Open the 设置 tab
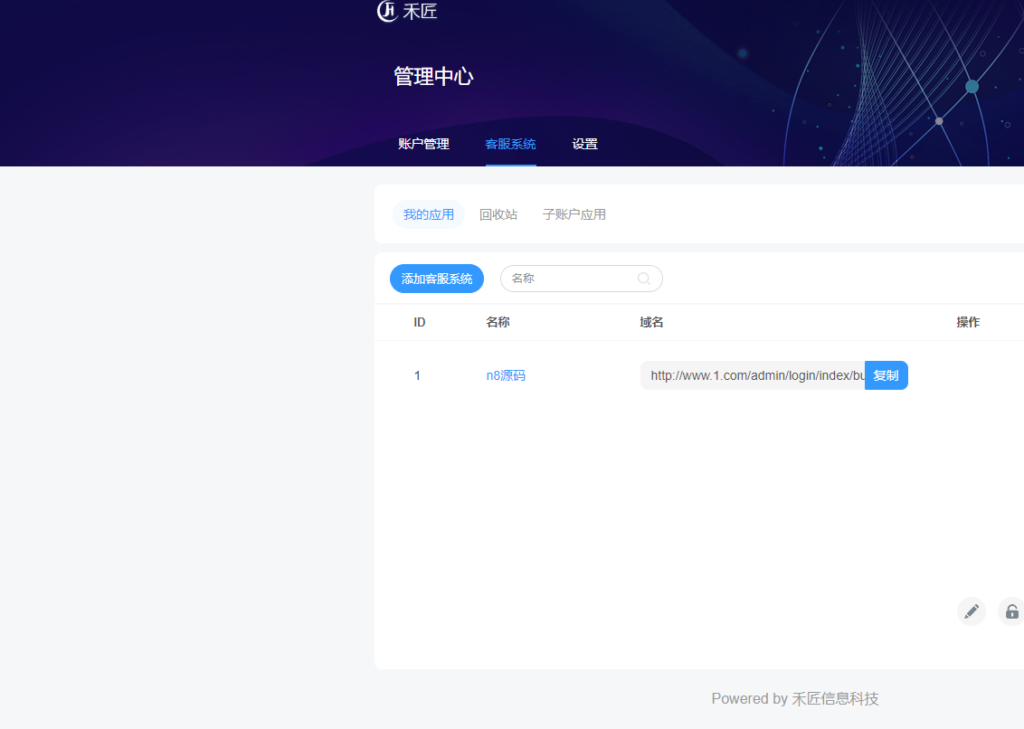The image size is (1024, 729). [585, 144]
